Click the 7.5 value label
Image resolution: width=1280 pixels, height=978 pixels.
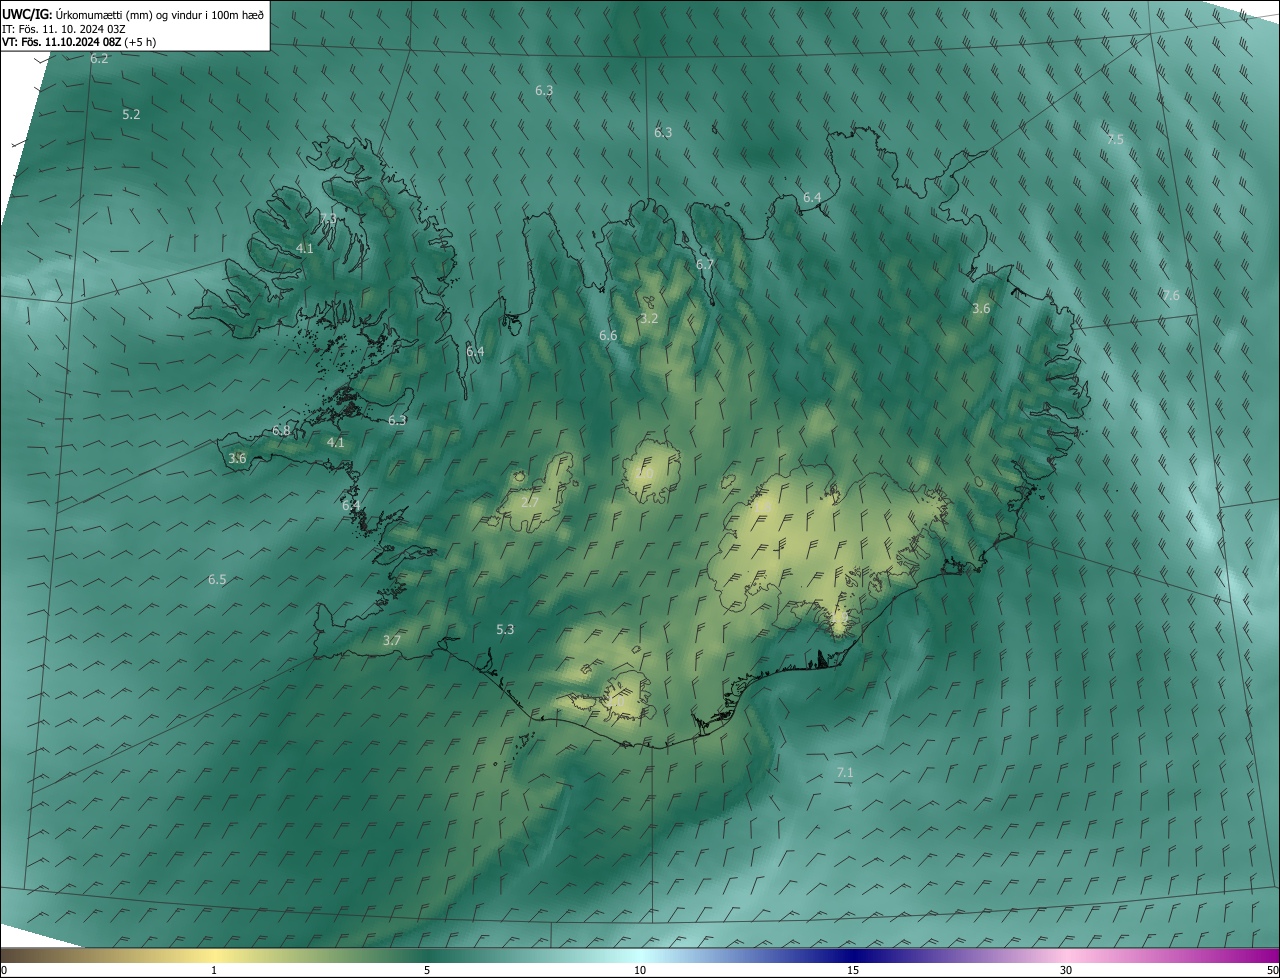pyautogui.click(x=1115, y=140)
